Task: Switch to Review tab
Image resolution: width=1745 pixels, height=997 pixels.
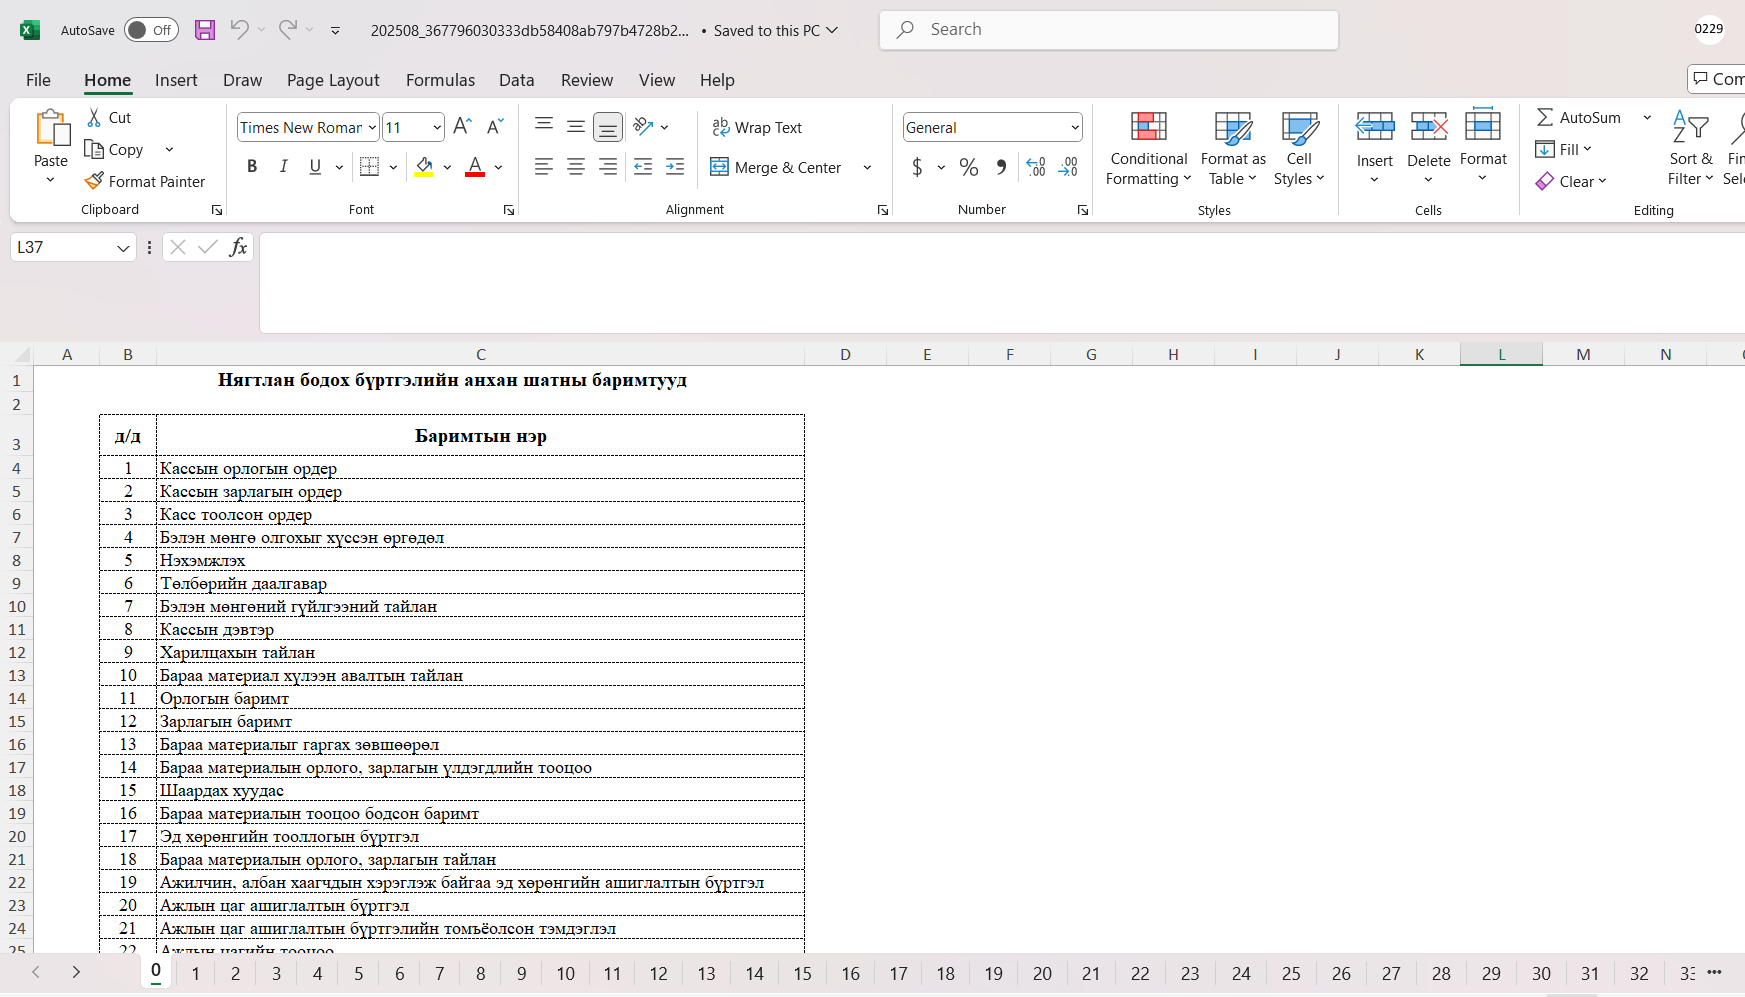Action: tap(587, 80)
